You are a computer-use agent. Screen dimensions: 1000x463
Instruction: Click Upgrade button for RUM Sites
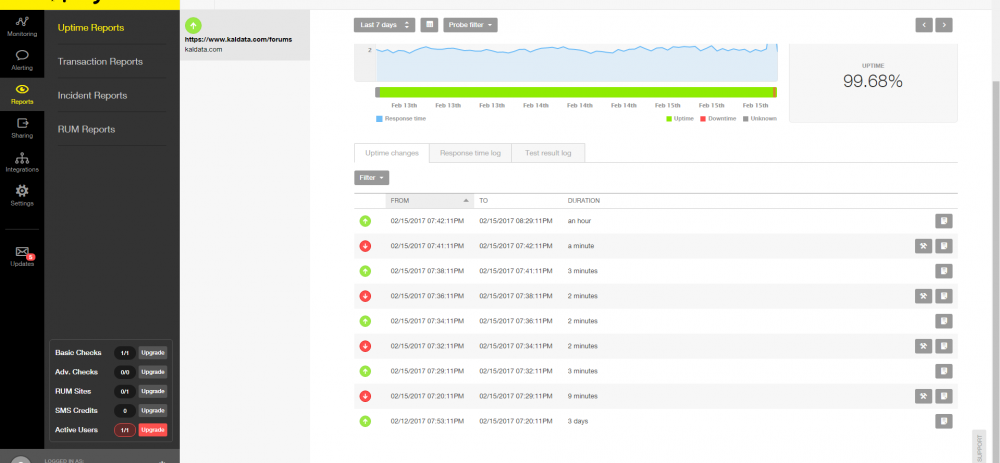click(153, 391)
